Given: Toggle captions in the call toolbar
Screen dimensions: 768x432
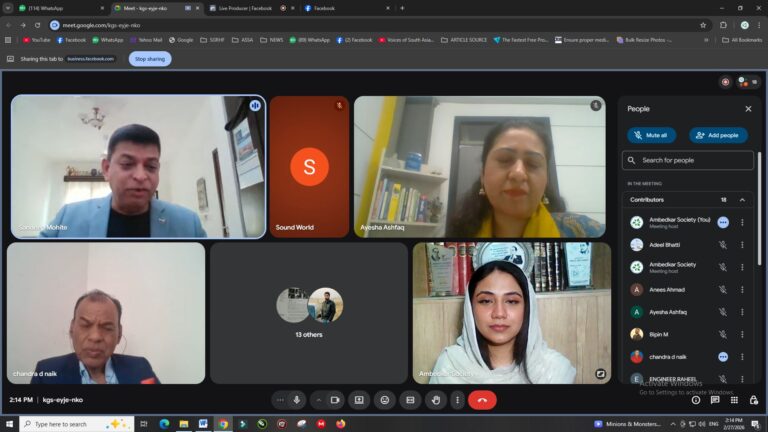Looking at the screenshot, I should (x=409, y=400).
